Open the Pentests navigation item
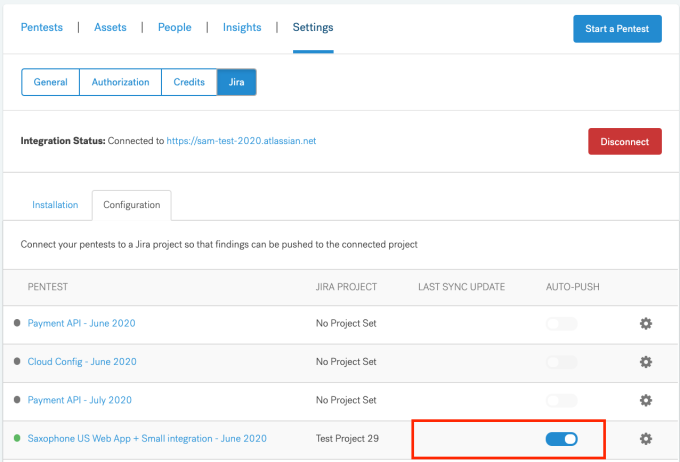 [x=42, y=27]
